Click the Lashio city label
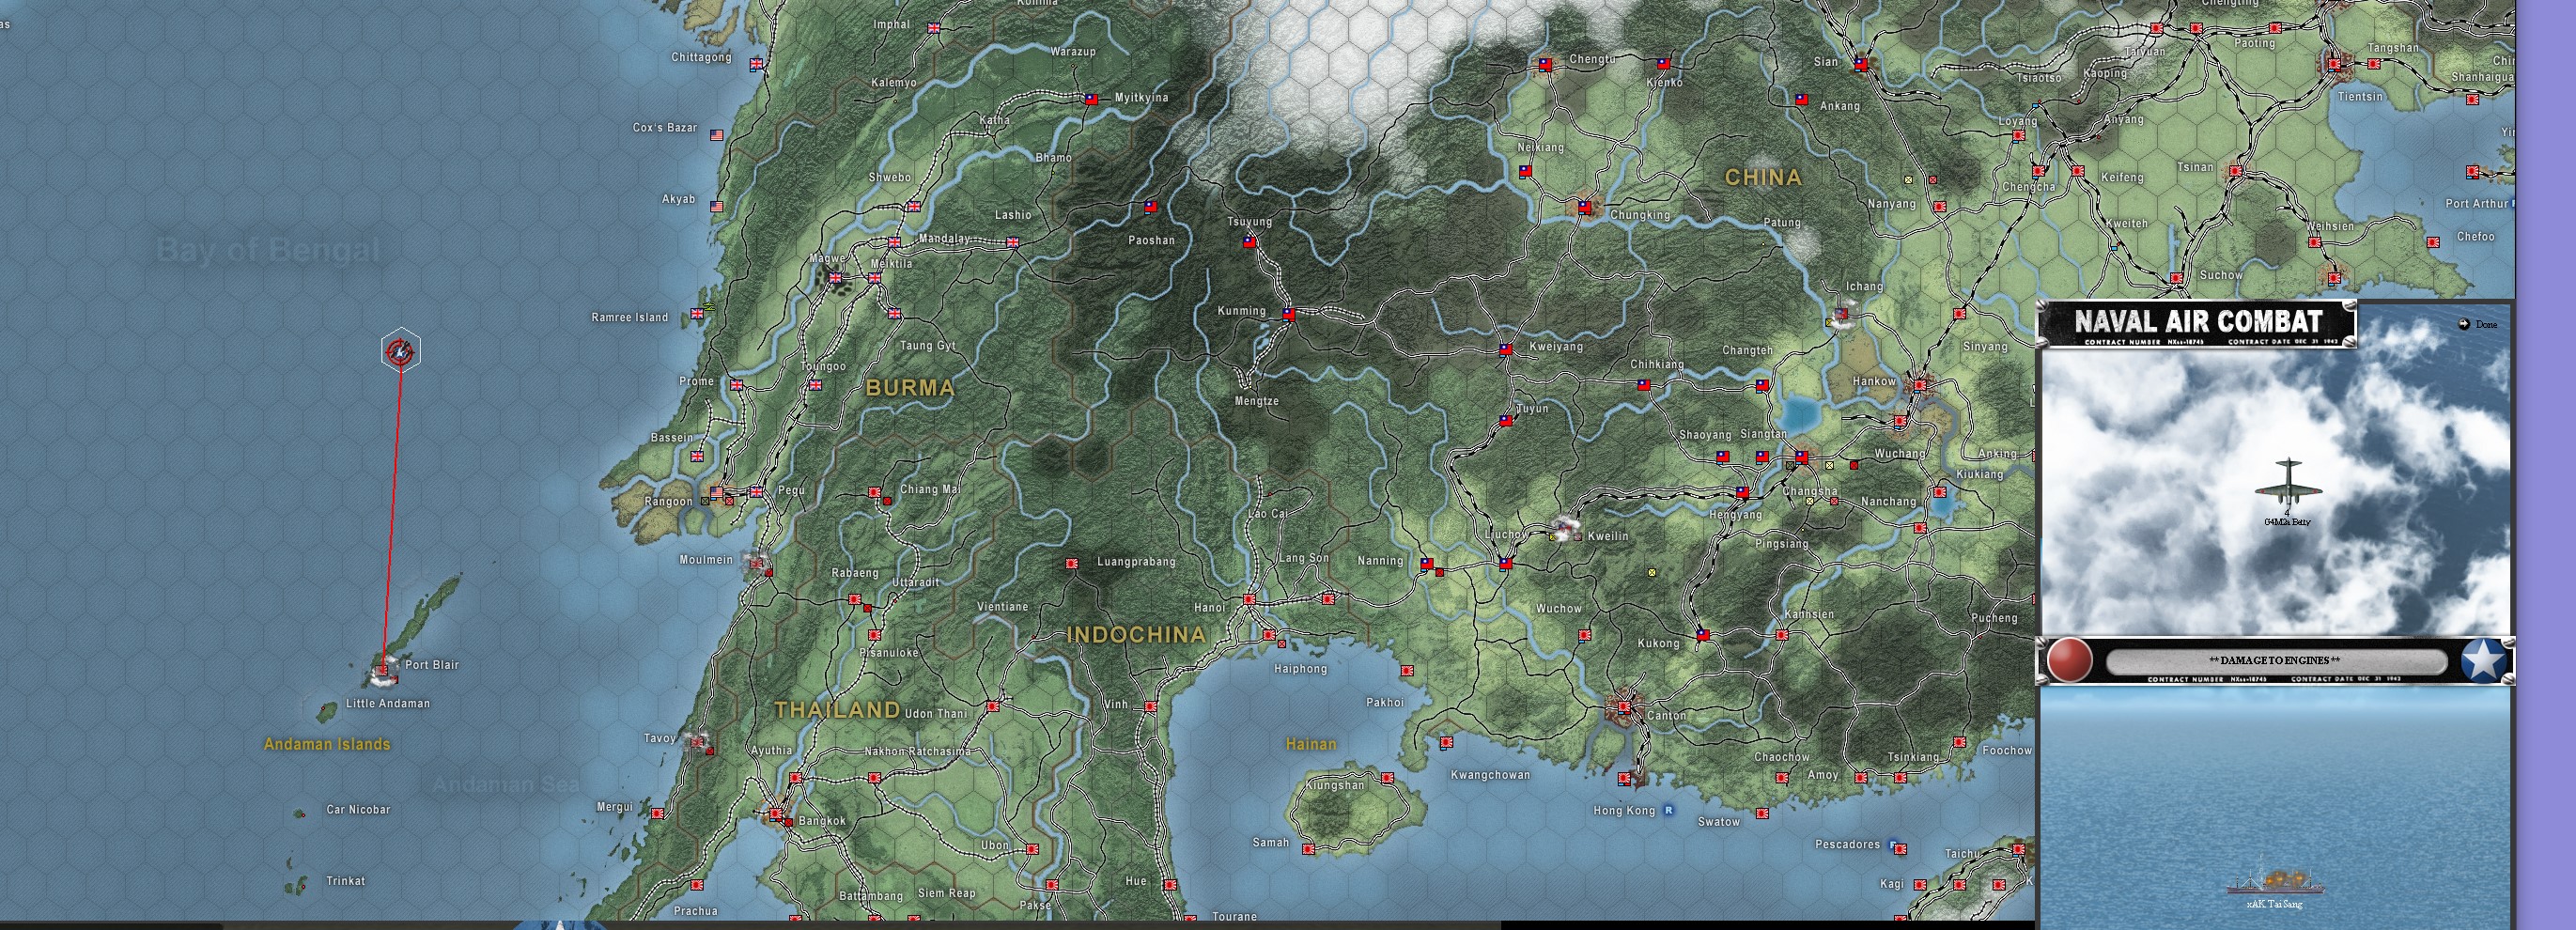 coord(1013,215)
